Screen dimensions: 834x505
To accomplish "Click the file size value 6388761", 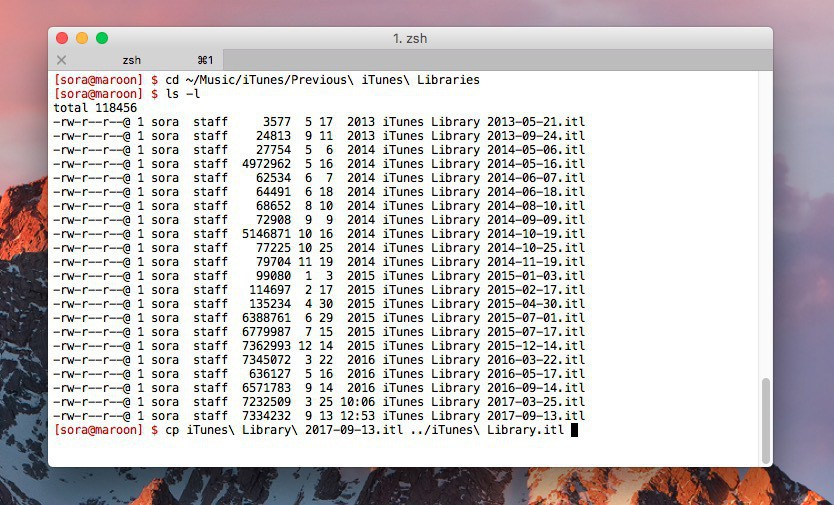I will (266, 318).
